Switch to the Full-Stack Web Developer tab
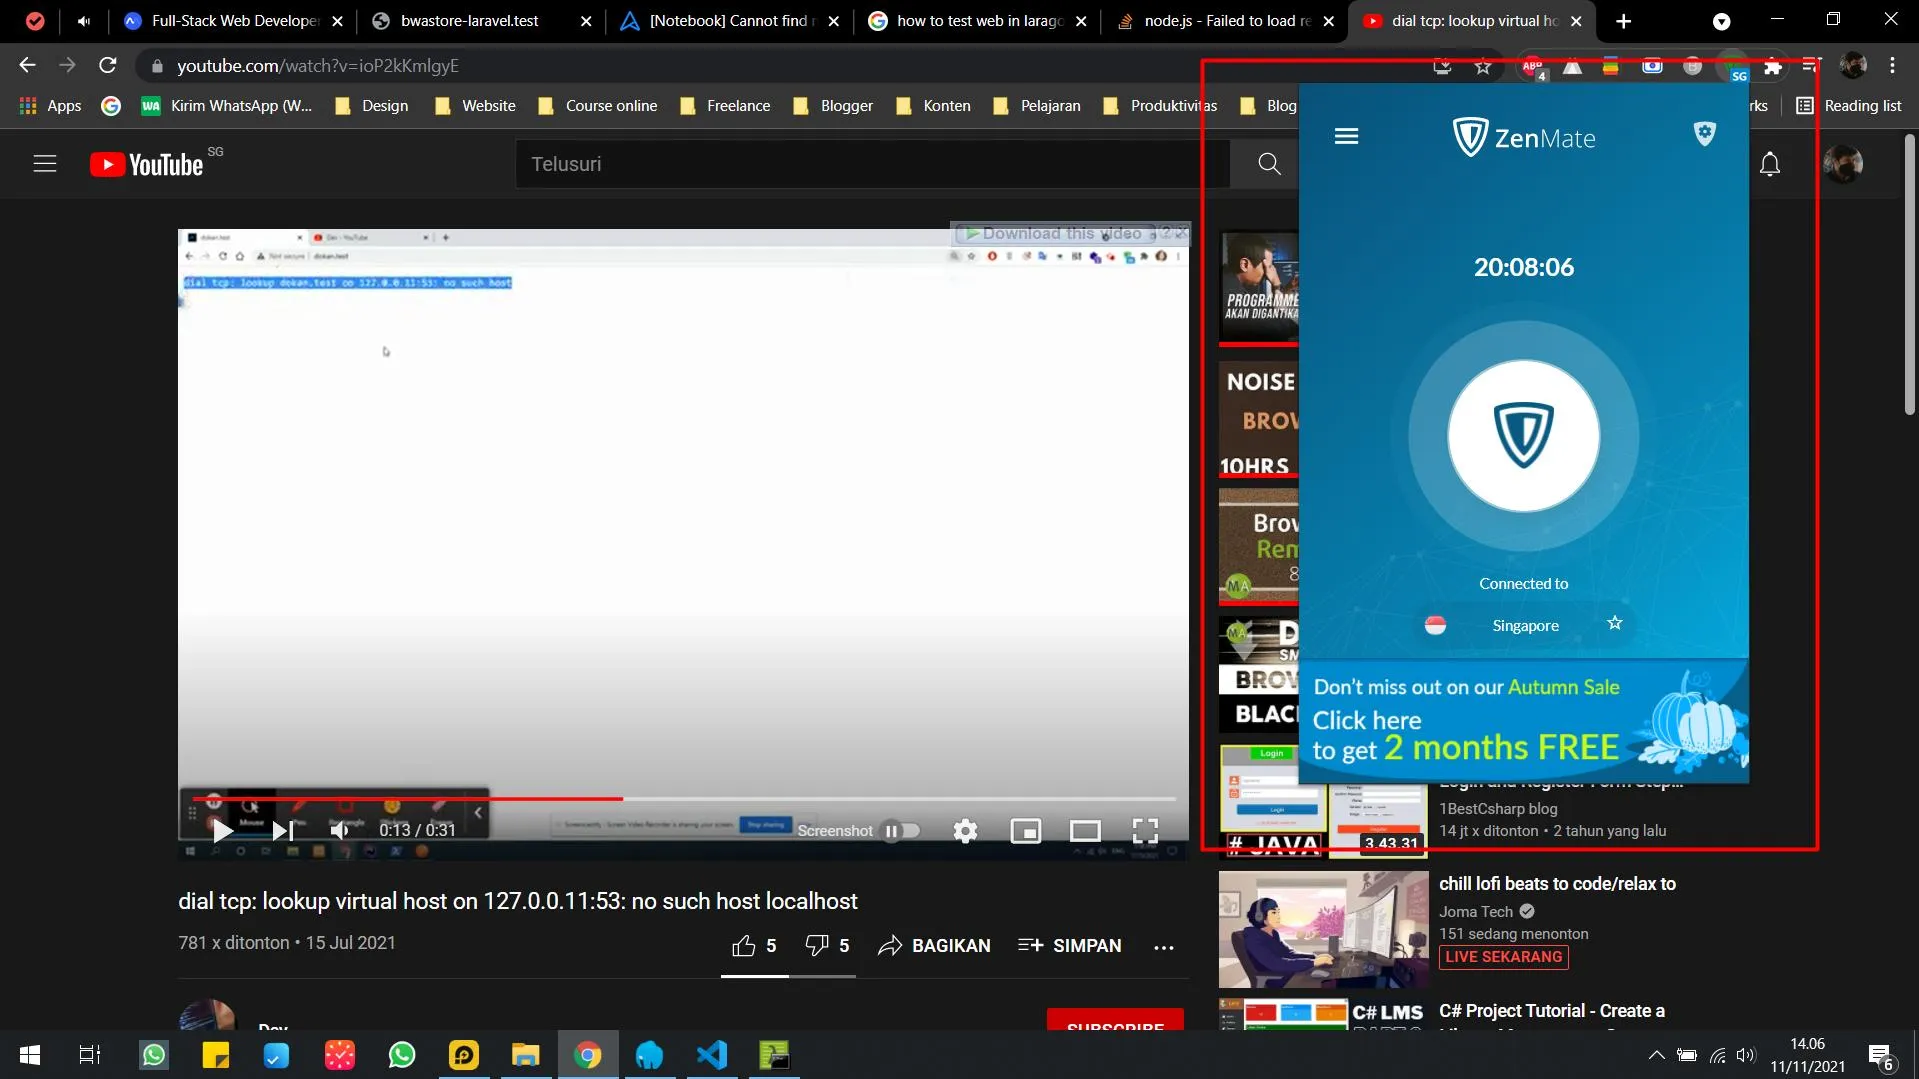The image size is (1919, 1079). tap(234, 21)
